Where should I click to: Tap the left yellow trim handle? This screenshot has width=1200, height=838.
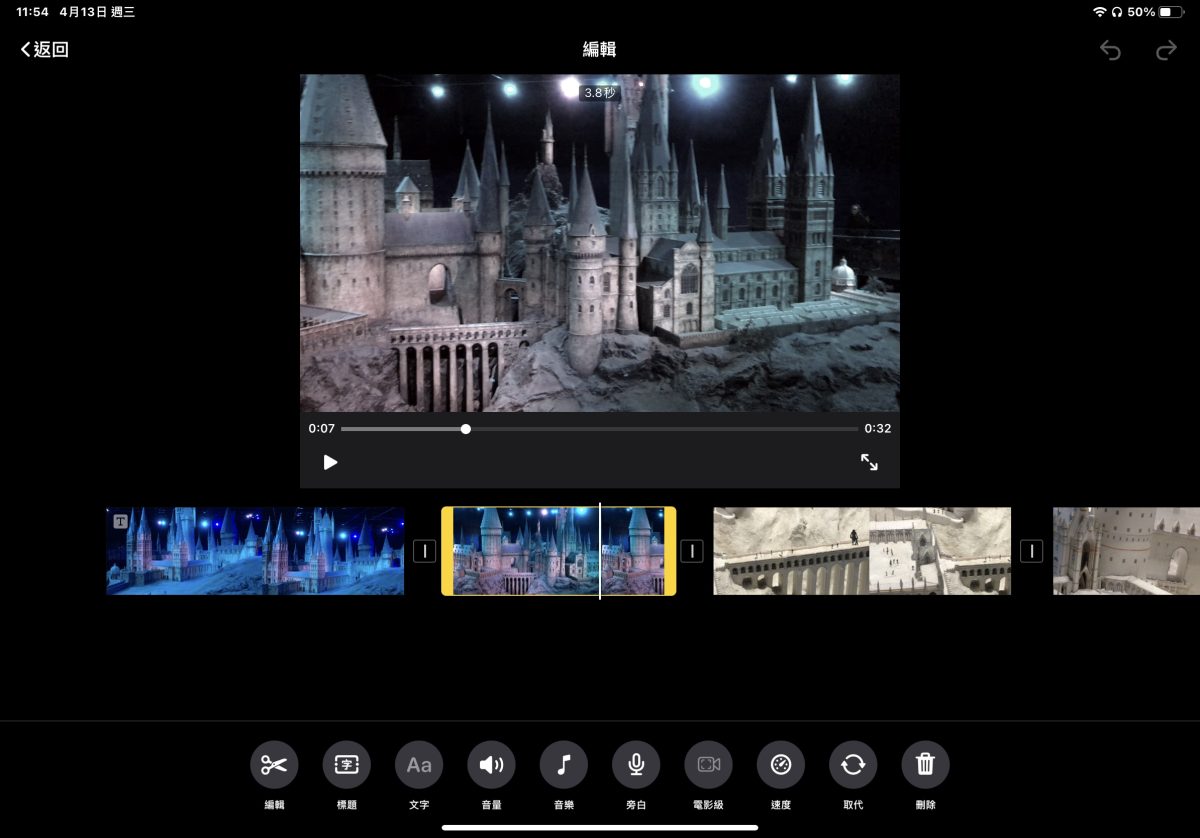(x=447, y=551)
